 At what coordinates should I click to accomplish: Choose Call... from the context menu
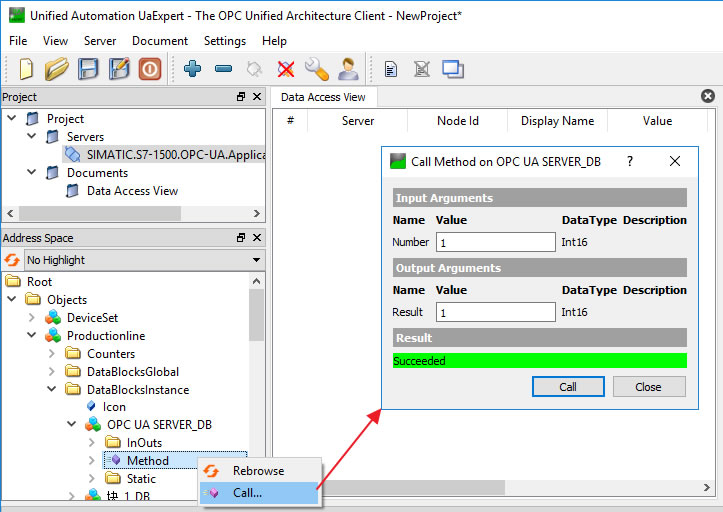click(x=259, y=493)
